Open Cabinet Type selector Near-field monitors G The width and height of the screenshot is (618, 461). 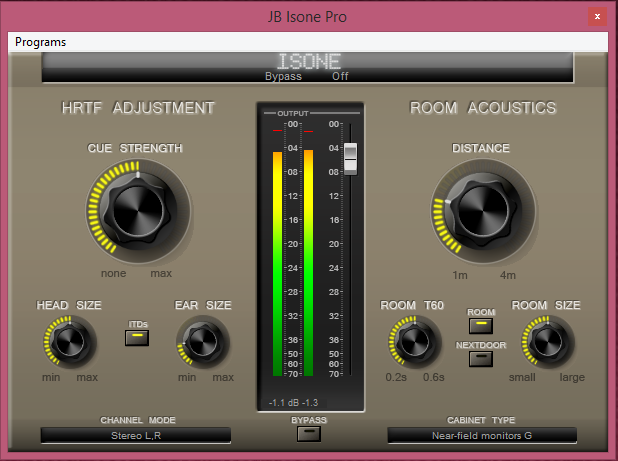click(x=482, y=435)
